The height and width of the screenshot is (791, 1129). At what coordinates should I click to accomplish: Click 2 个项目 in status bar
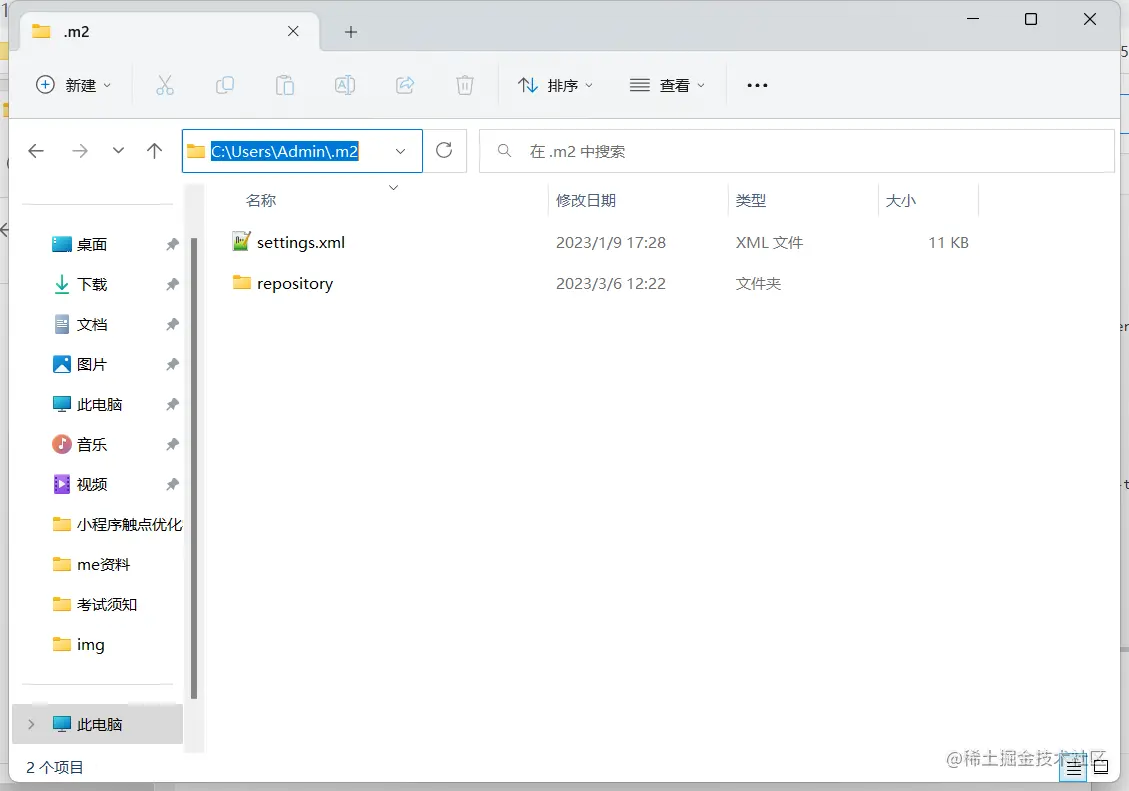pyautogui.click(x=55, y=767)
